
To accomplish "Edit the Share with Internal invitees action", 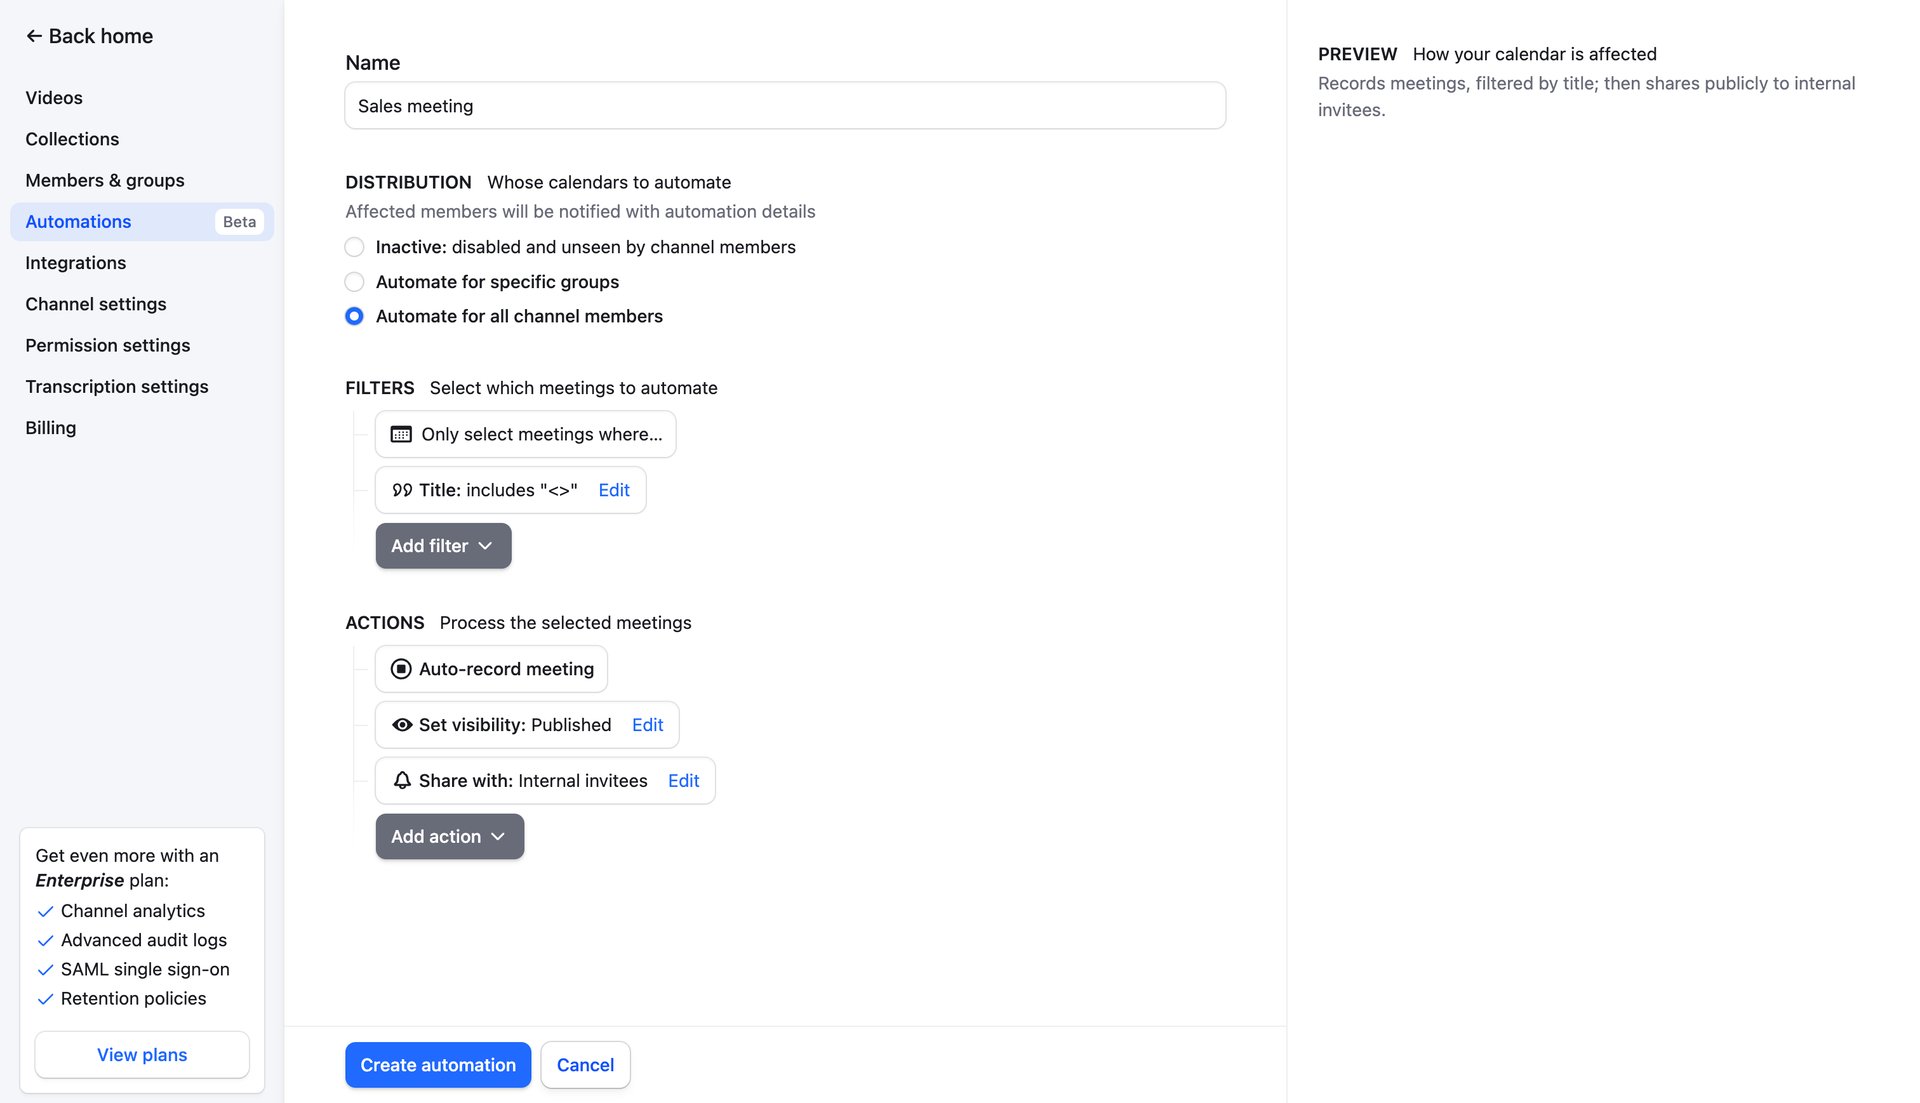I will [683, 781].
